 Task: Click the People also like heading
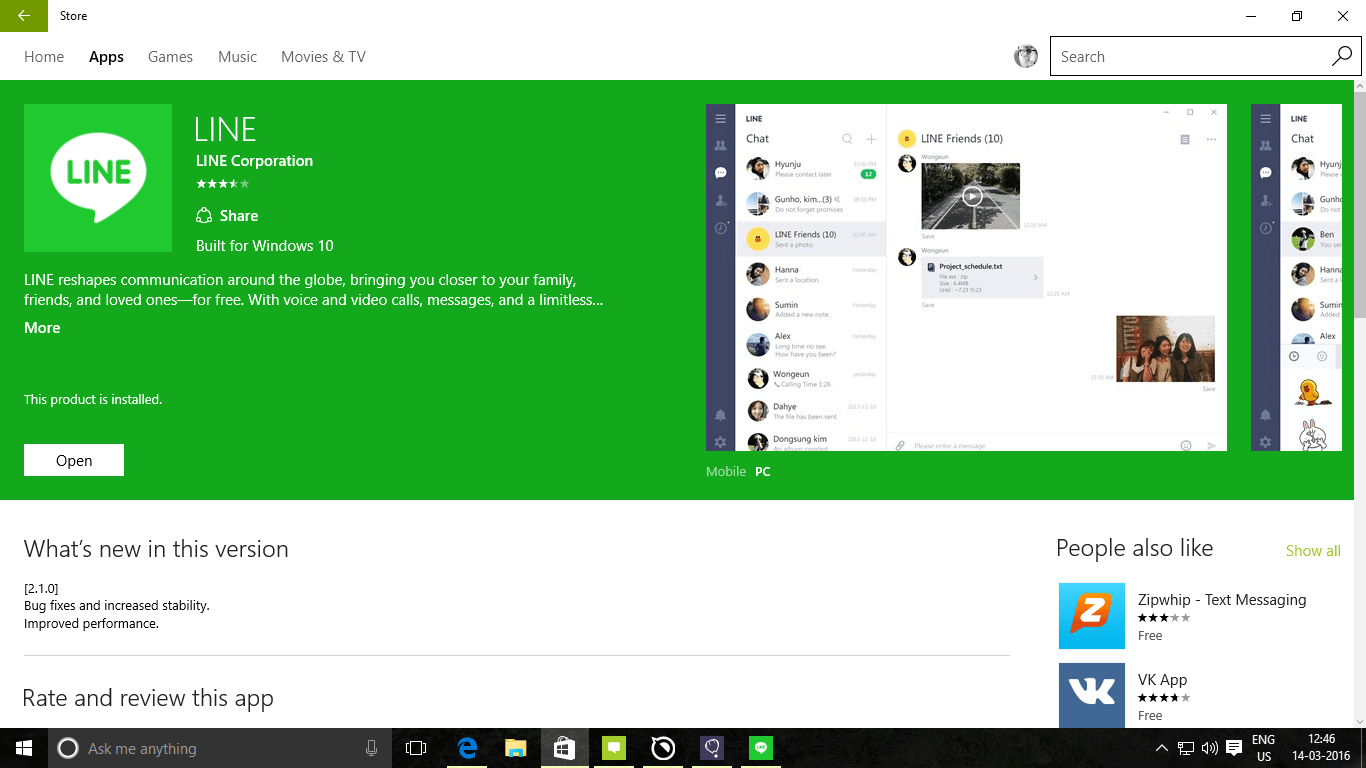coord(1135,548)
